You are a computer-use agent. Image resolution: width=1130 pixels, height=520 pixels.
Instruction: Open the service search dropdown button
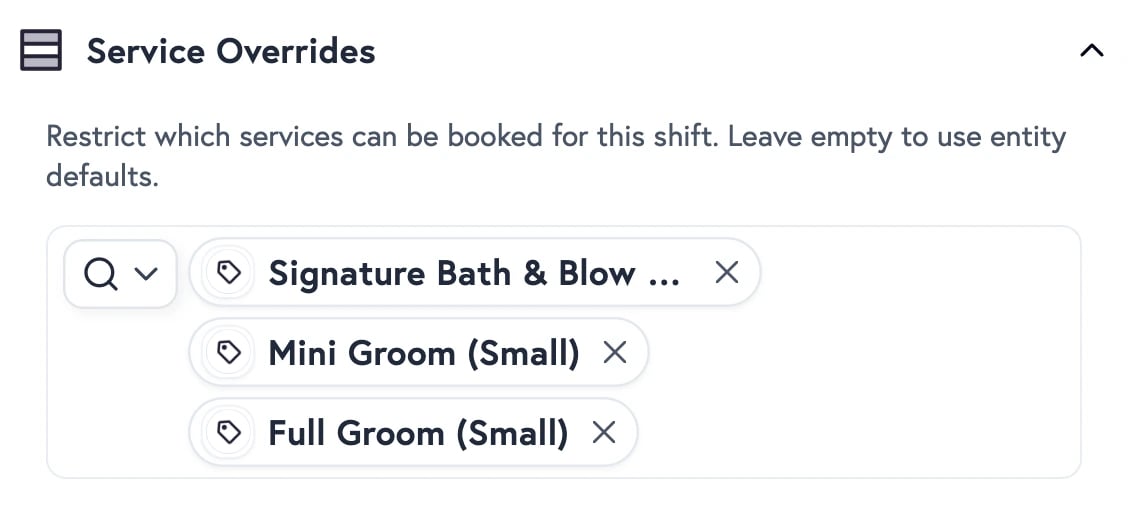121,273
